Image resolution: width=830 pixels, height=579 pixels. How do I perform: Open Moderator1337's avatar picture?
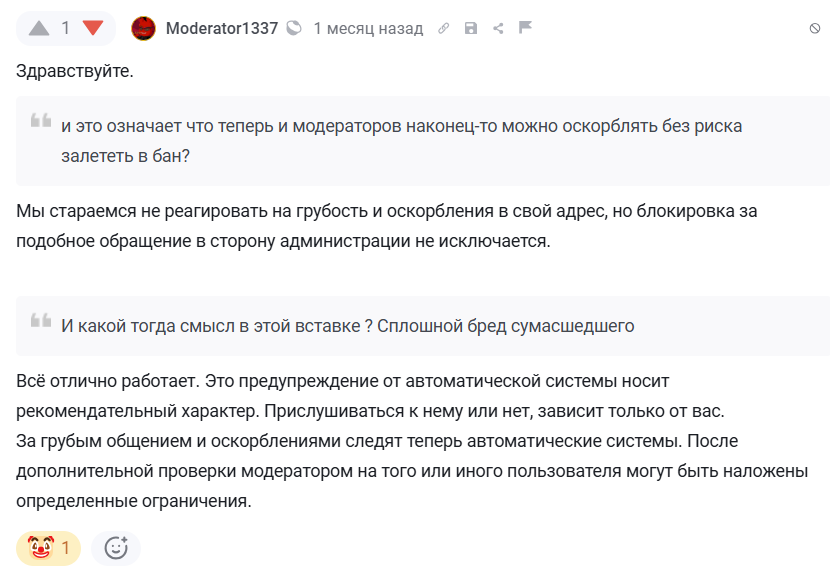click(x=143, y=28)
